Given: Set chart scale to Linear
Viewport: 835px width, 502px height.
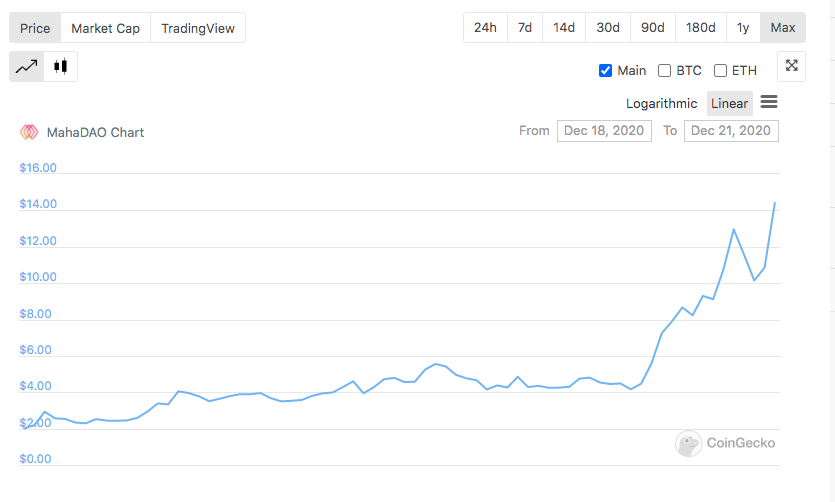Looking at the screenshot, I should [x=730, y=103].
